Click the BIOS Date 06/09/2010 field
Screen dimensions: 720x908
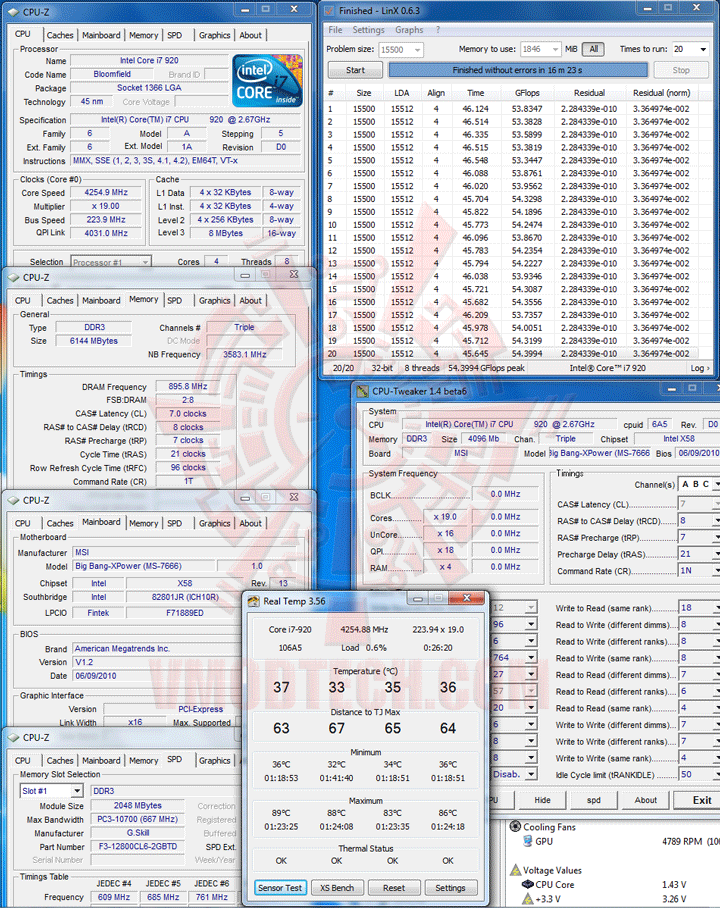[x=156, y=676]
